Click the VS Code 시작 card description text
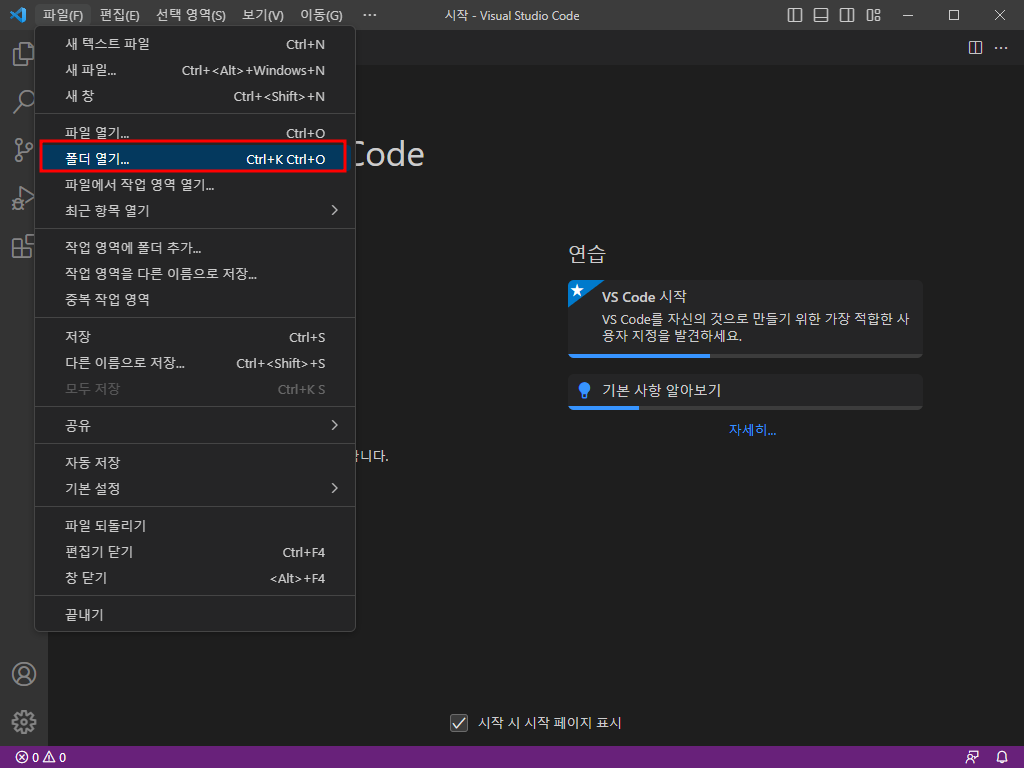This screenshot has height=768, width=1024. click(755, 327)
